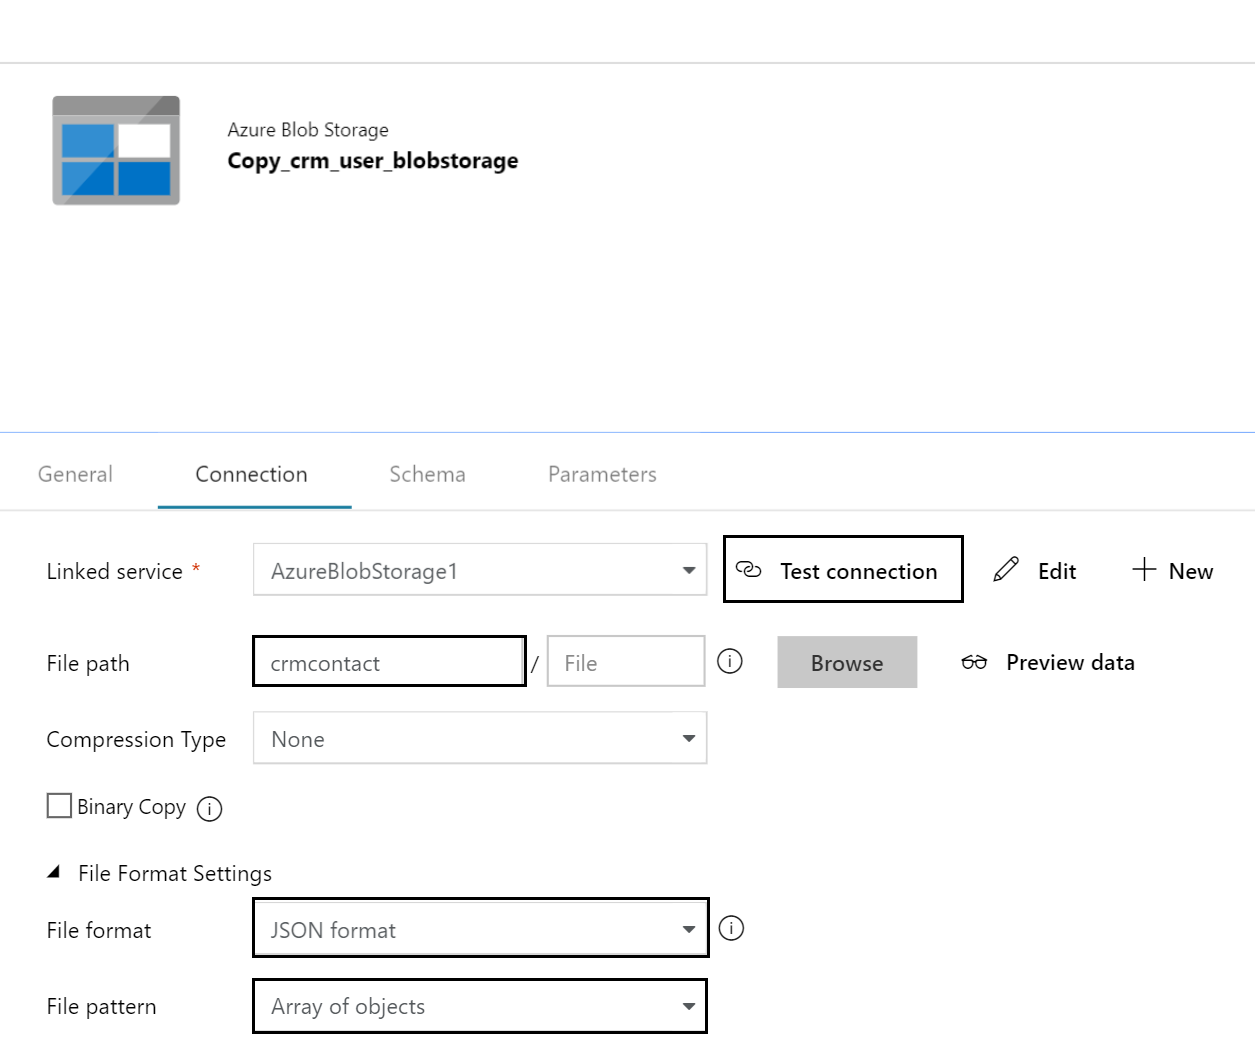Click the File Format Settings heading
Image resolution: width=1255 pixels, height=1047 pixels.
[175, 873]
